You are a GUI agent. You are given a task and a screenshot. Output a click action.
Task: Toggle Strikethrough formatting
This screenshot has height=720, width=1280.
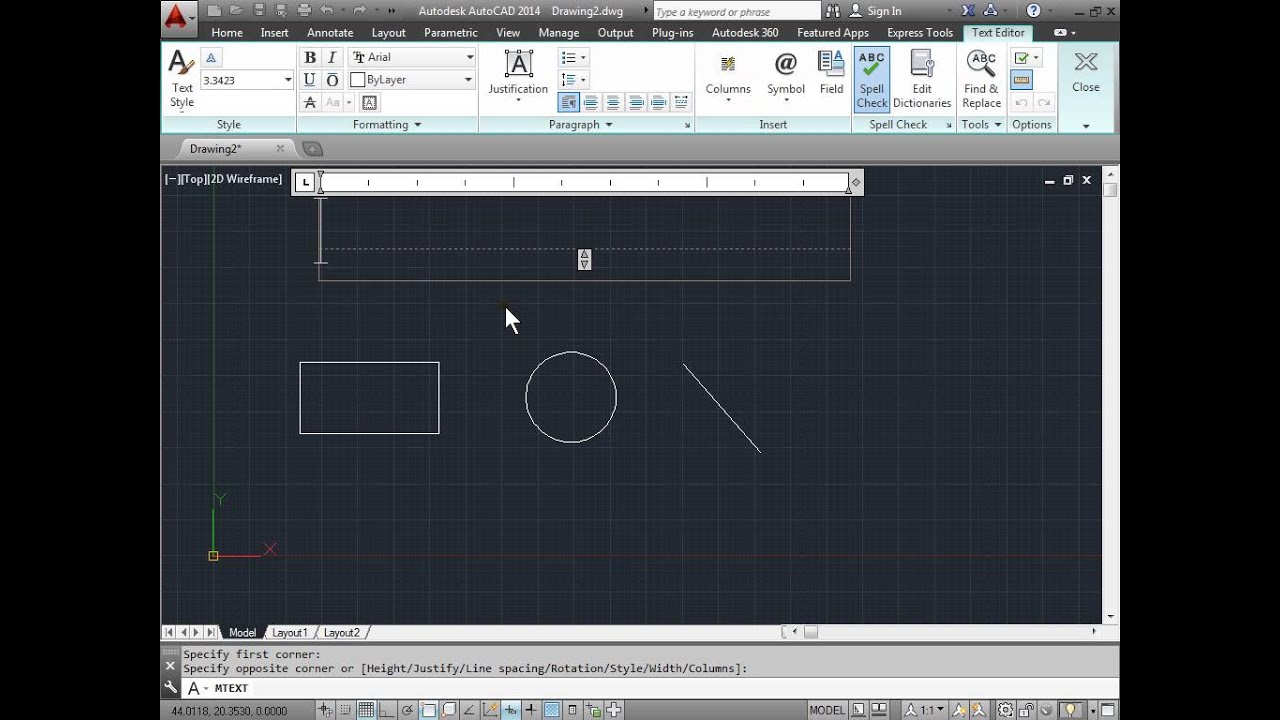point(310,102)
